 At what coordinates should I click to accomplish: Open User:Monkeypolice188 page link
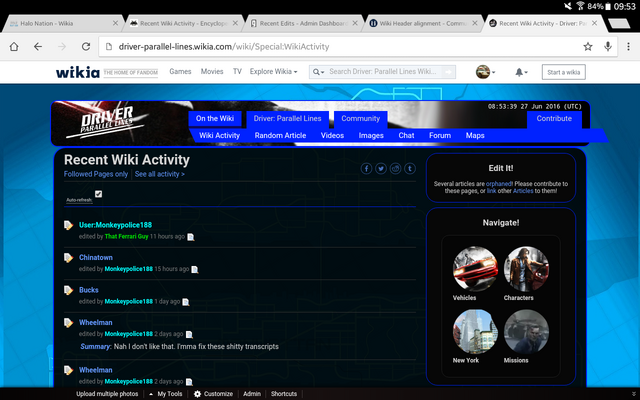[116, 225]
